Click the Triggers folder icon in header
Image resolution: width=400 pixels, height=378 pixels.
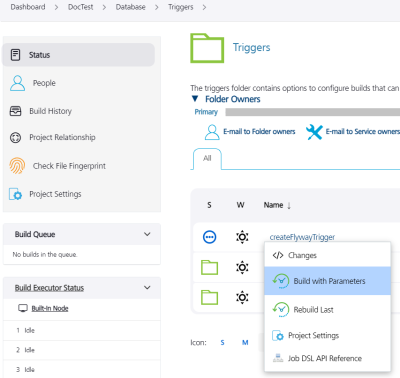click(207, 48)
